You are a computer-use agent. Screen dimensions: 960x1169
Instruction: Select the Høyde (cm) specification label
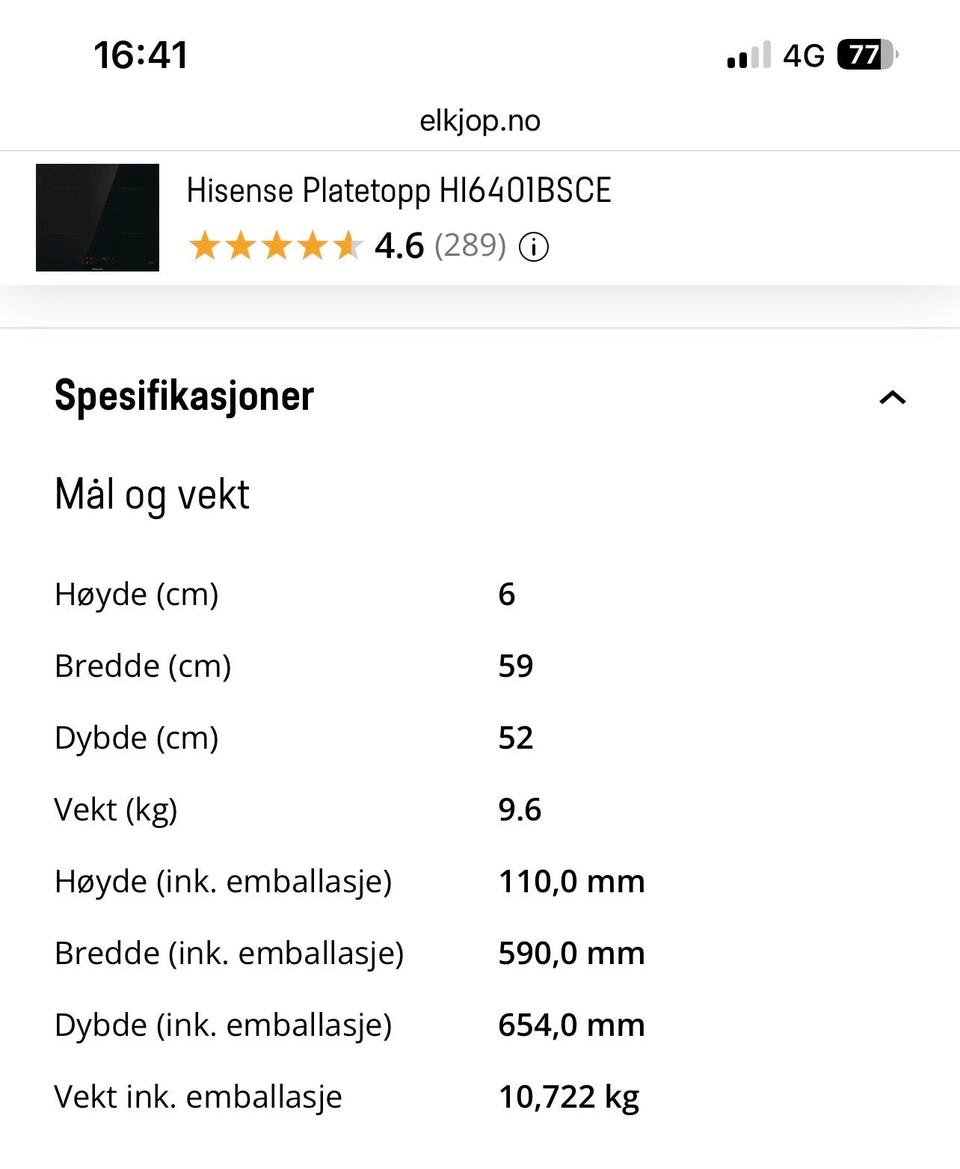click(136, 595)
